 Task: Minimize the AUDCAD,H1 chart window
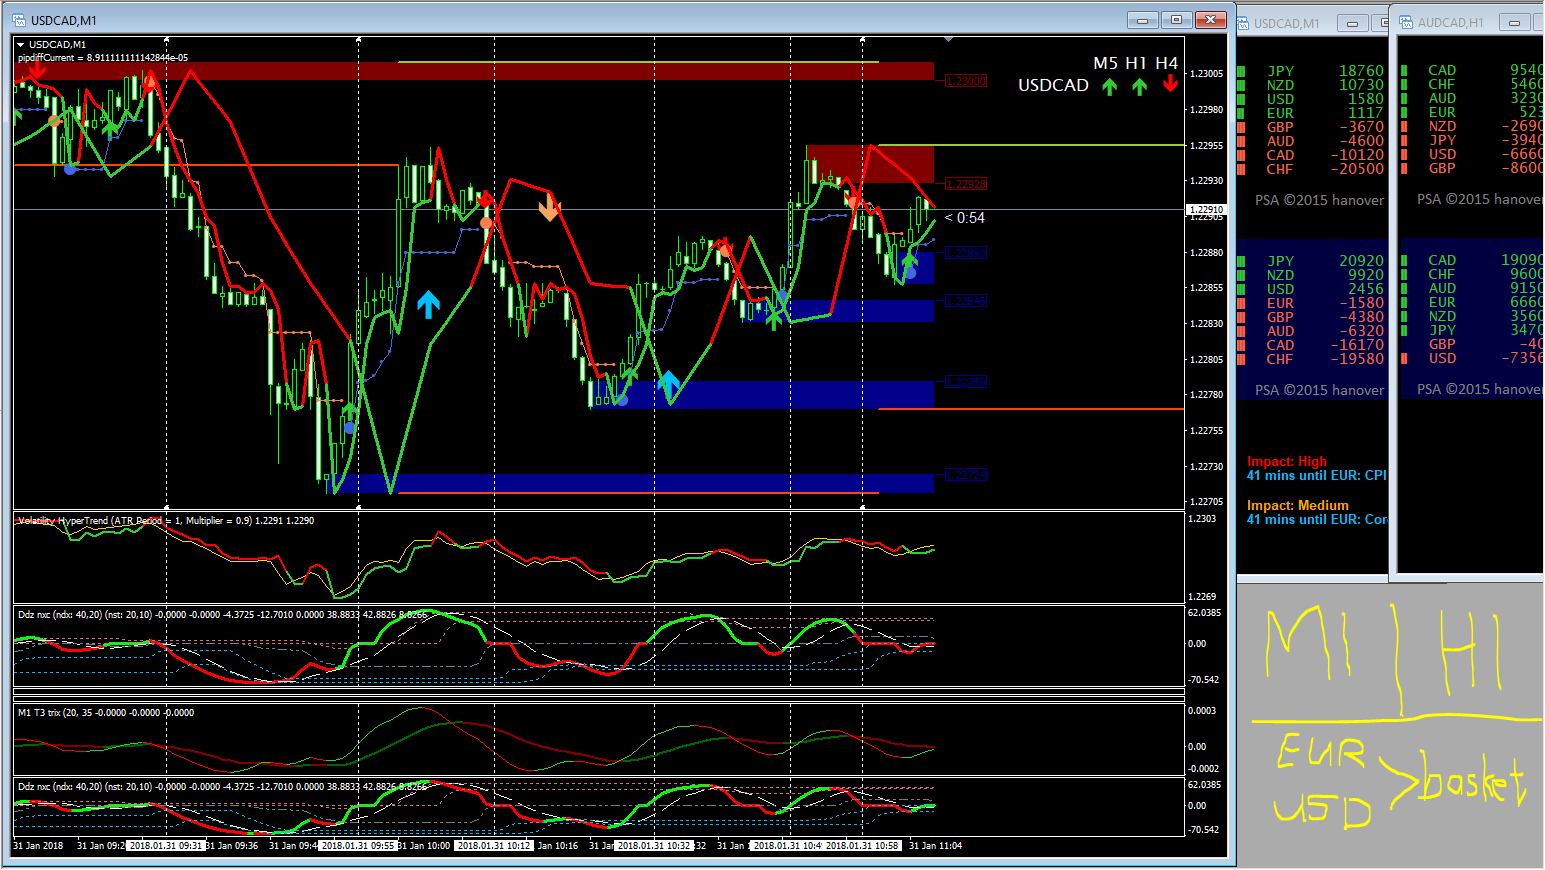(x=1514, y=23)
